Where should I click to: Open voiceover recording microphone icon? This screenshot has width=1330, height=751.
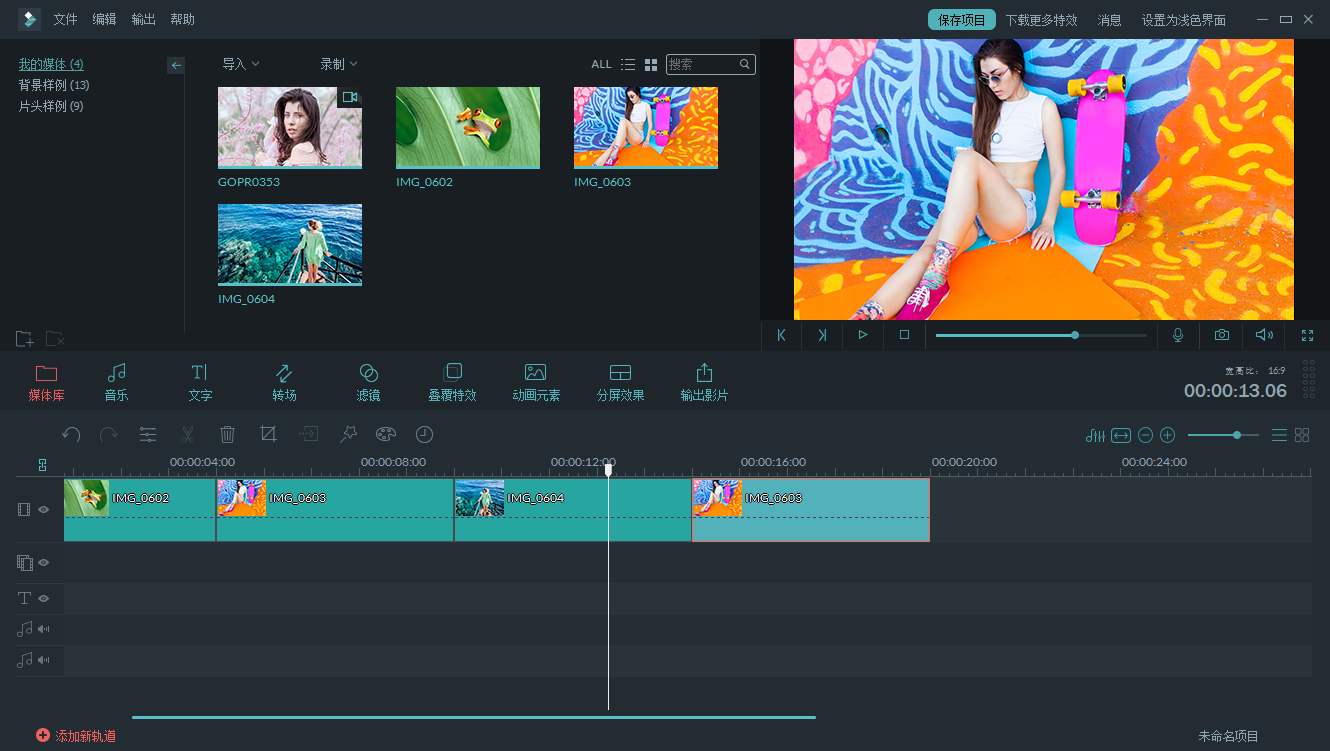click(1178, 335)
